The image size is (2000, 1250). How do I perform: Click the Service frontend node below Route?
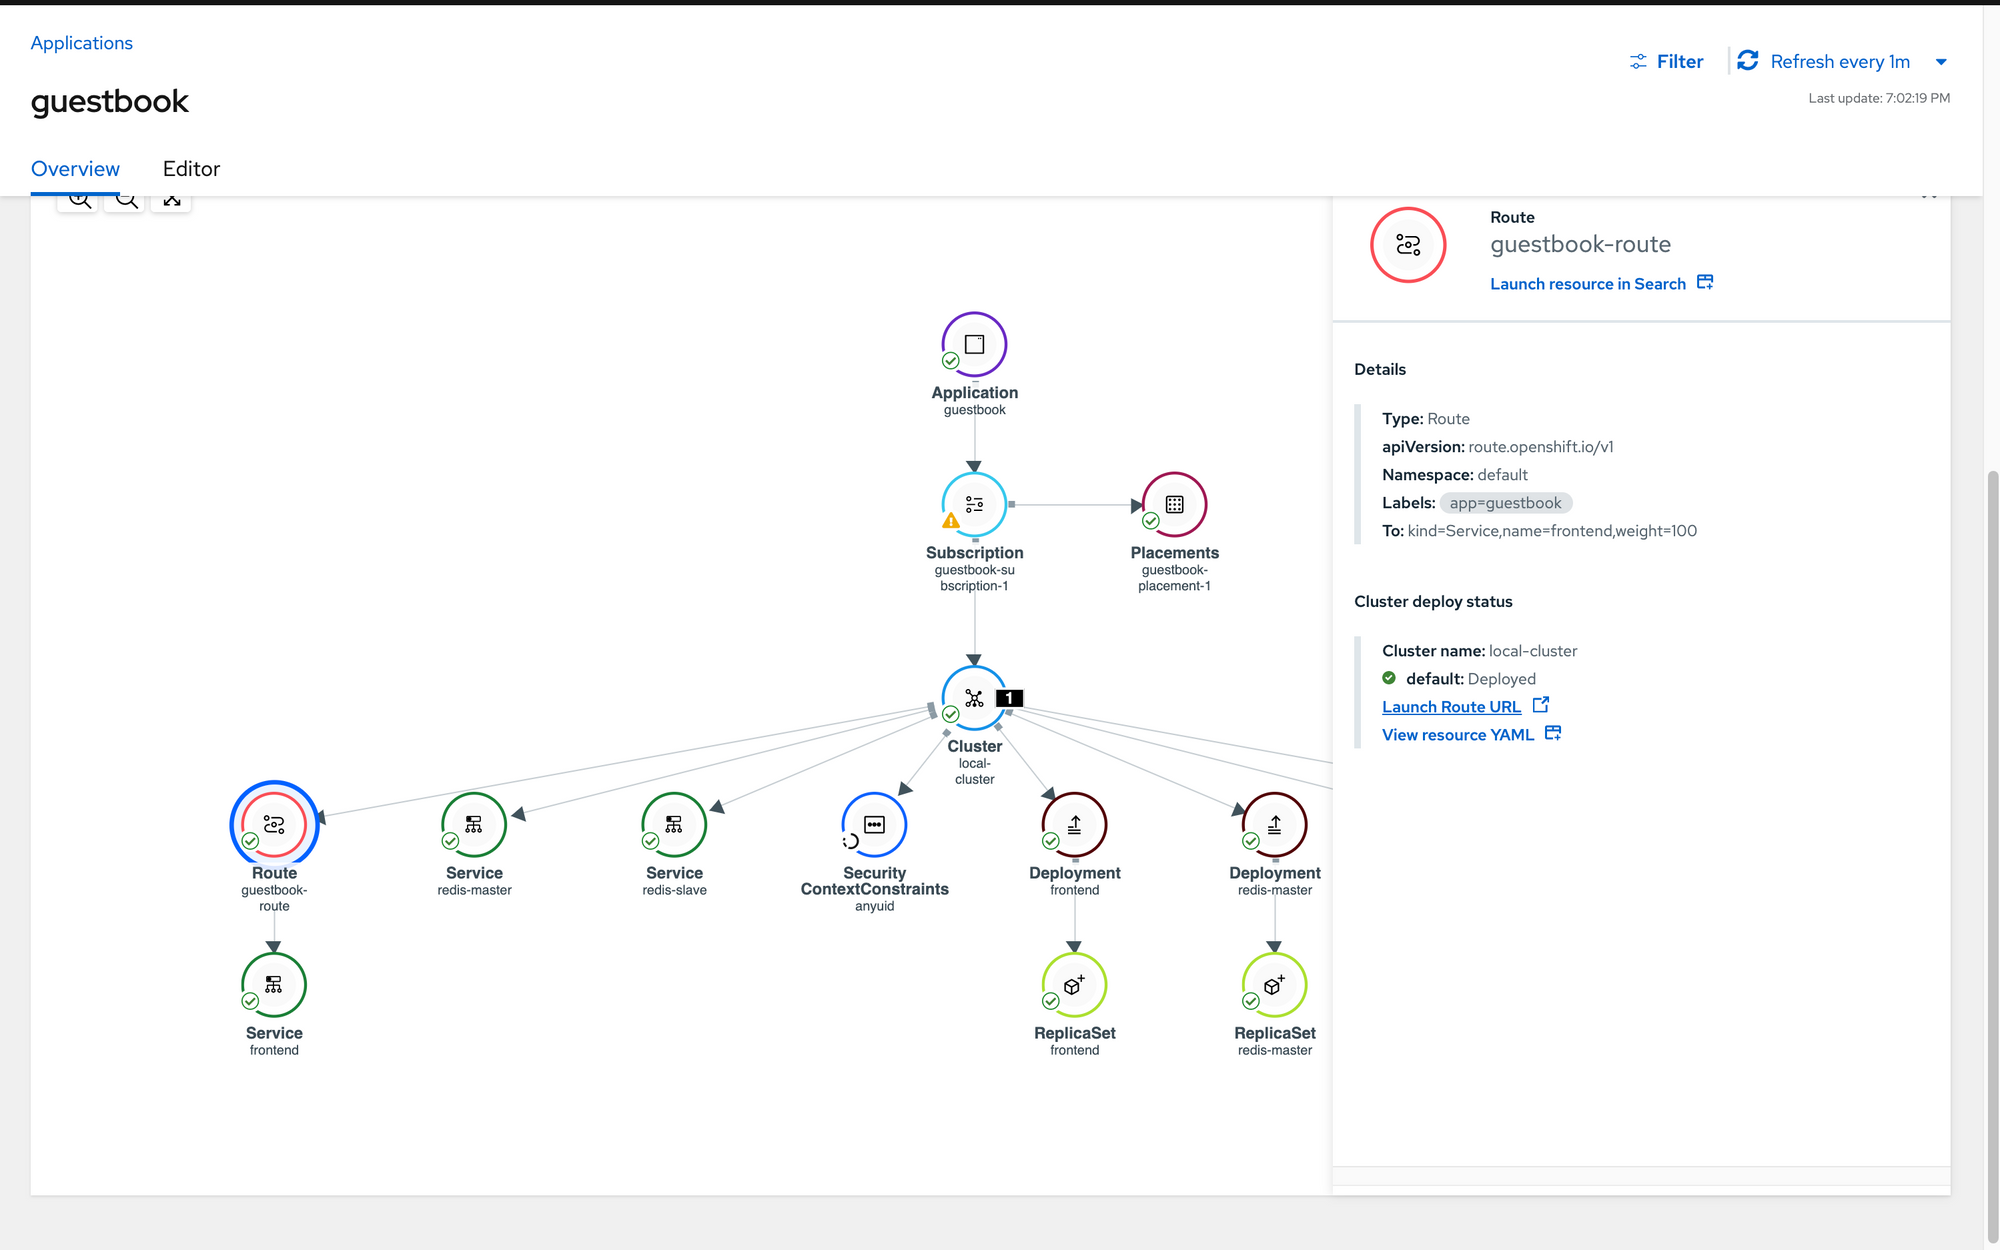274,985
